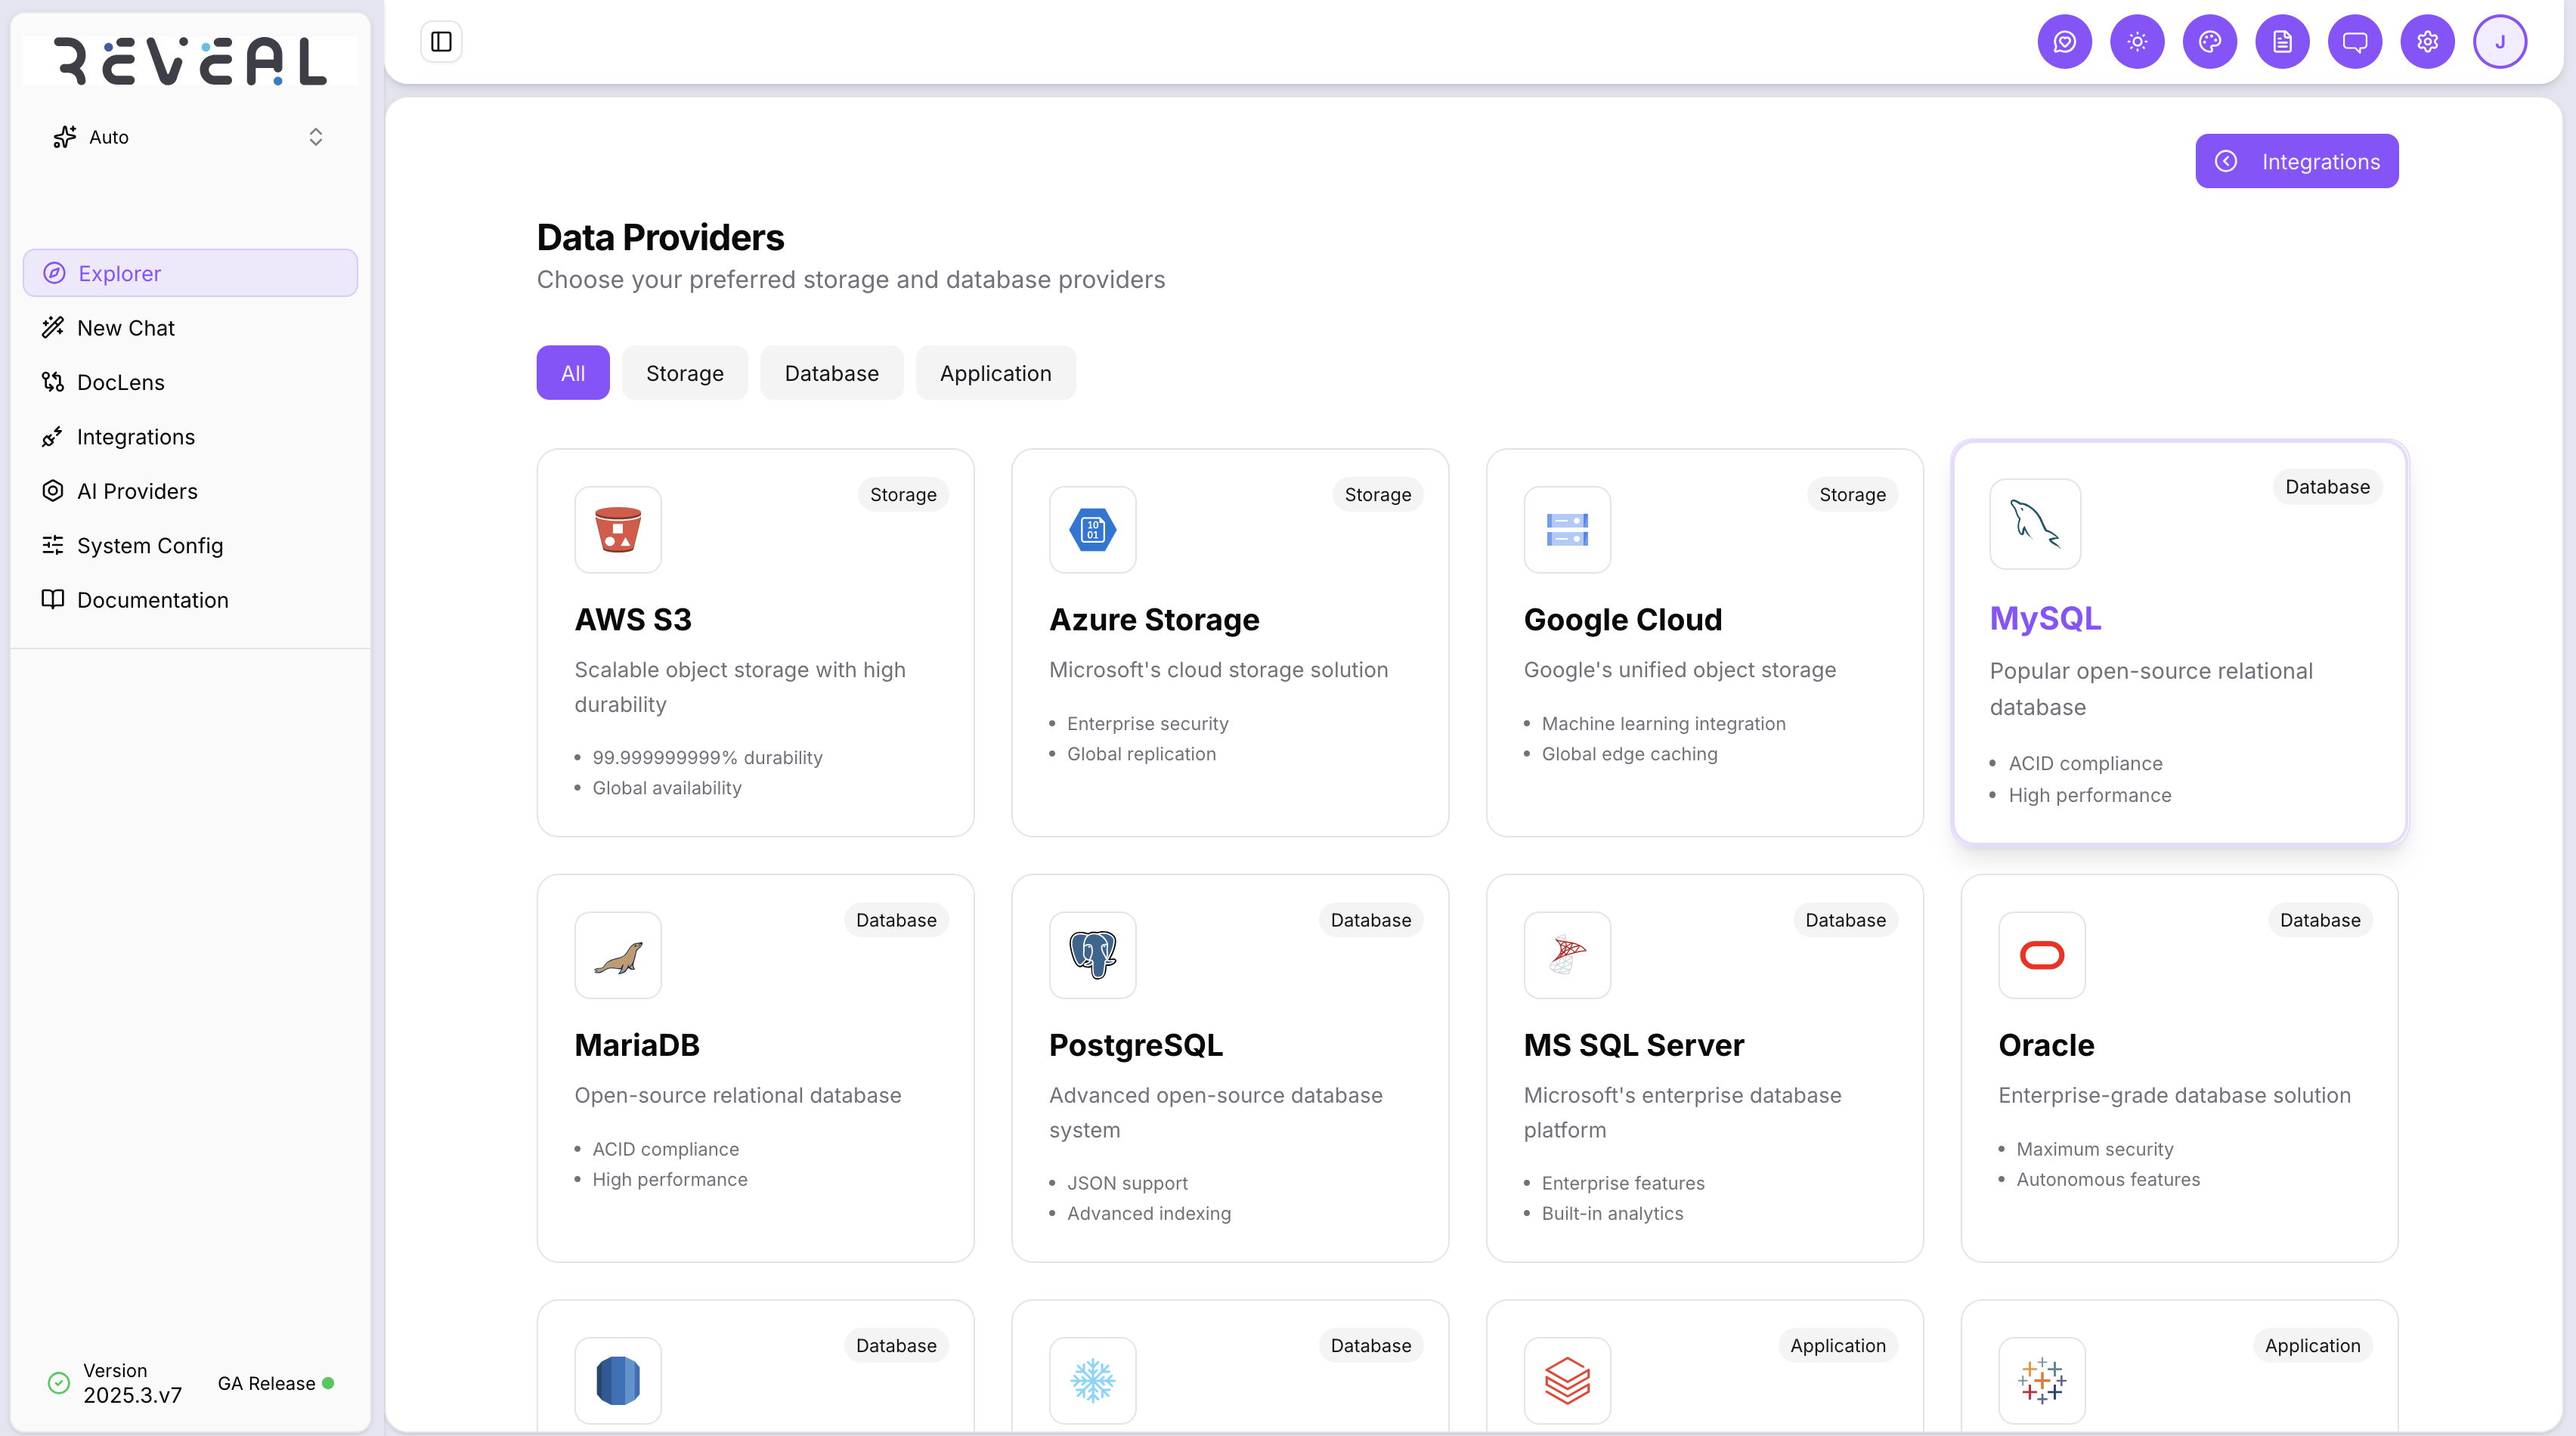Click the REVEAL logo
Screen dimensions: 2576x1436
coord(190,61)
